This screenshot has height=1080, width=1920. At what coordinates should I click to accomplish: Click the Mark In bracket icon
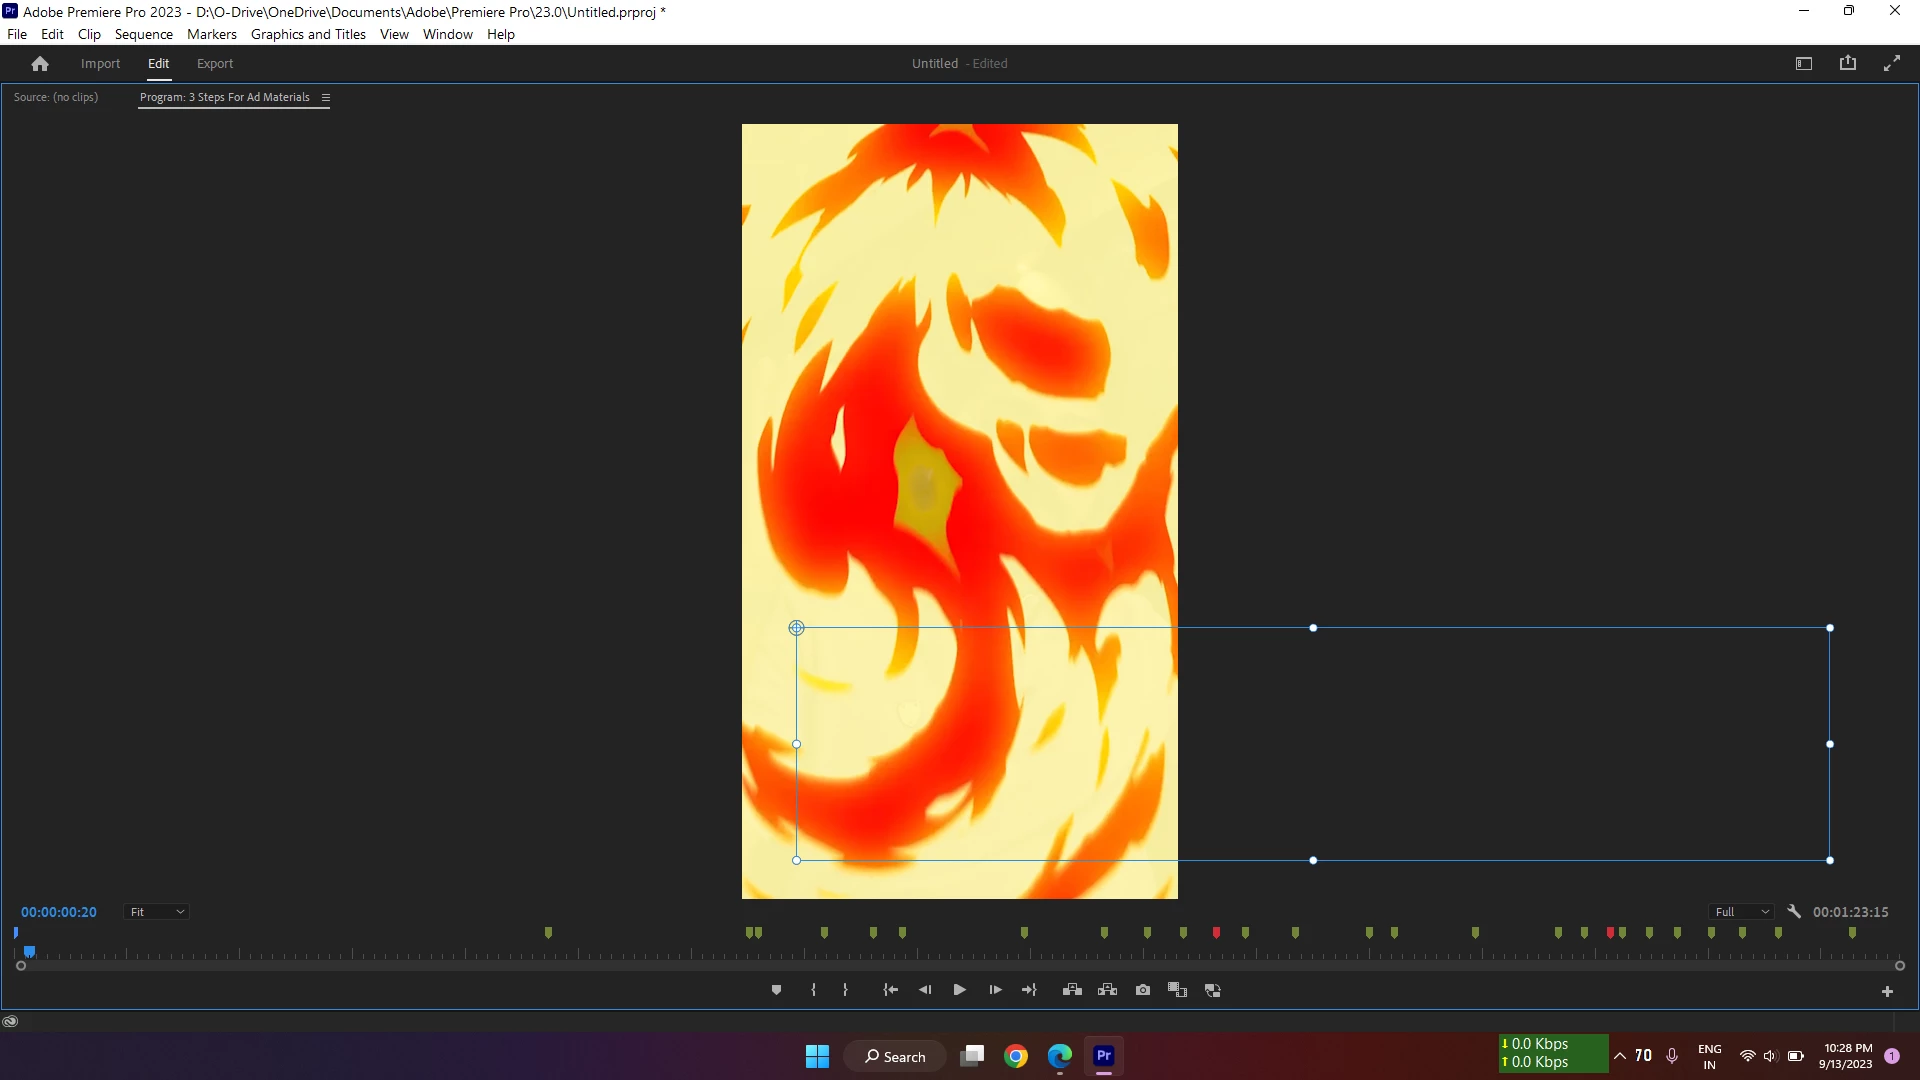tap(813, 990)
